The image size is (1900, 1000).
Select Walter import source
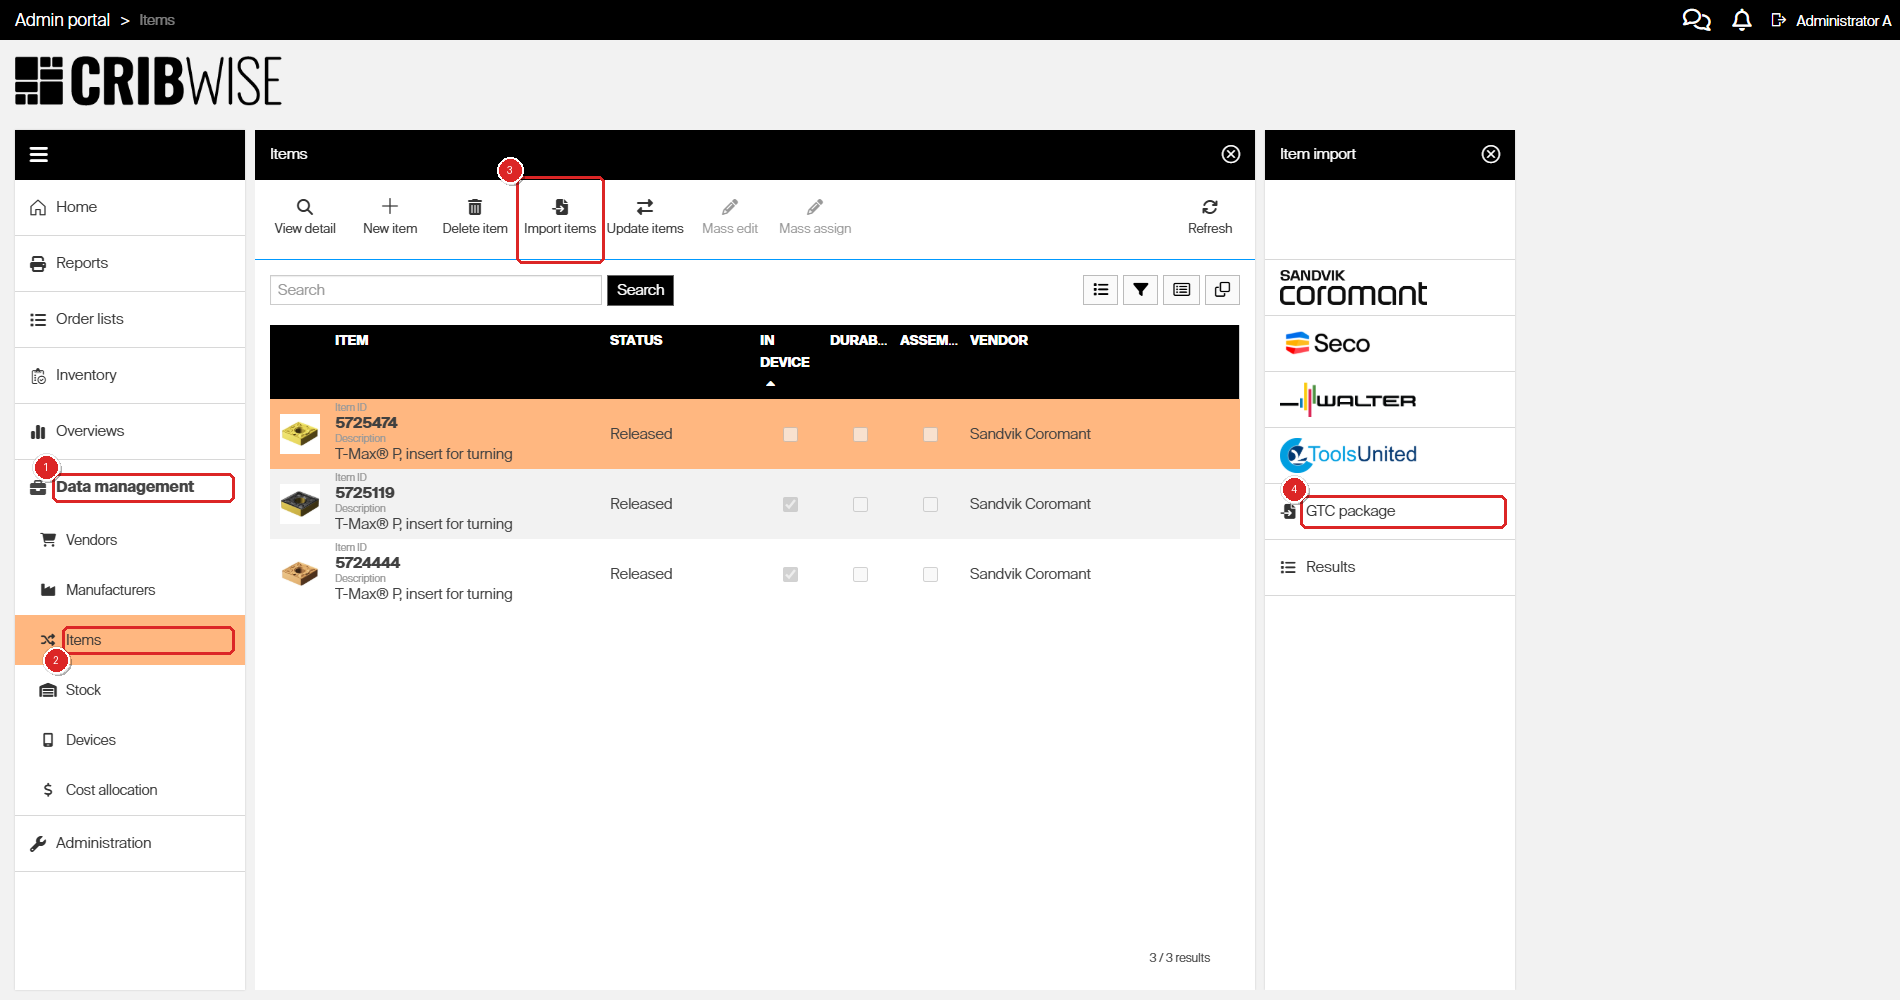1390,400
